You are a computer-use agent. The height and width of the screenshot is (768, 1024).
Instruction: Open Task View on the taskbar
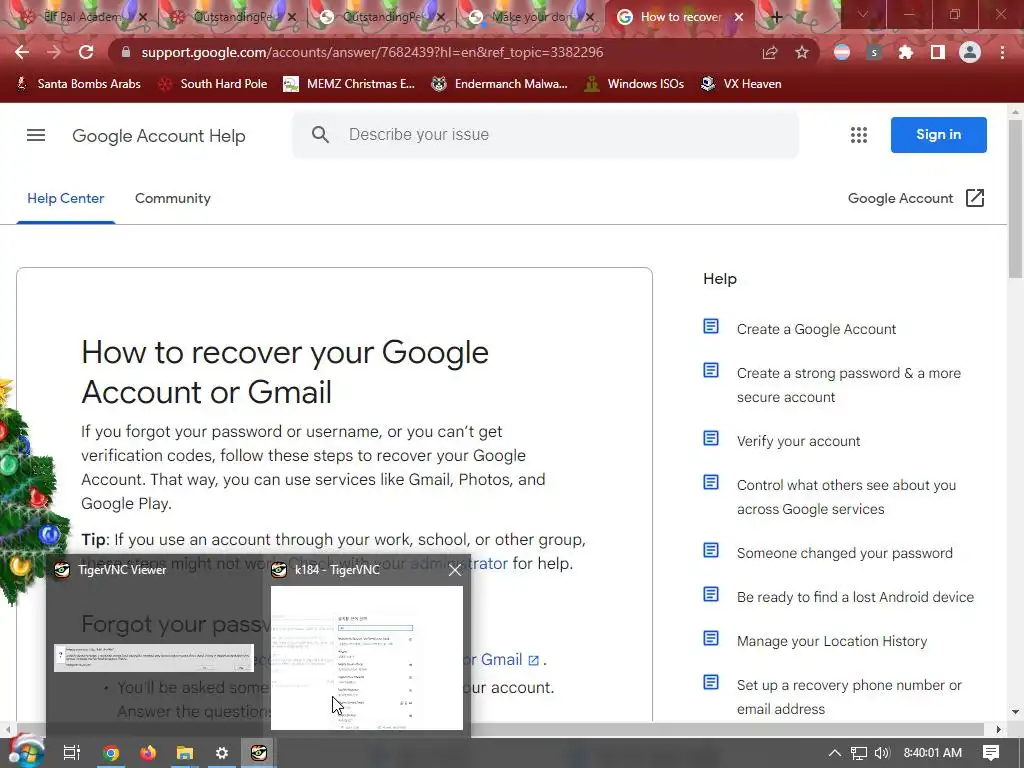point(71,753)
